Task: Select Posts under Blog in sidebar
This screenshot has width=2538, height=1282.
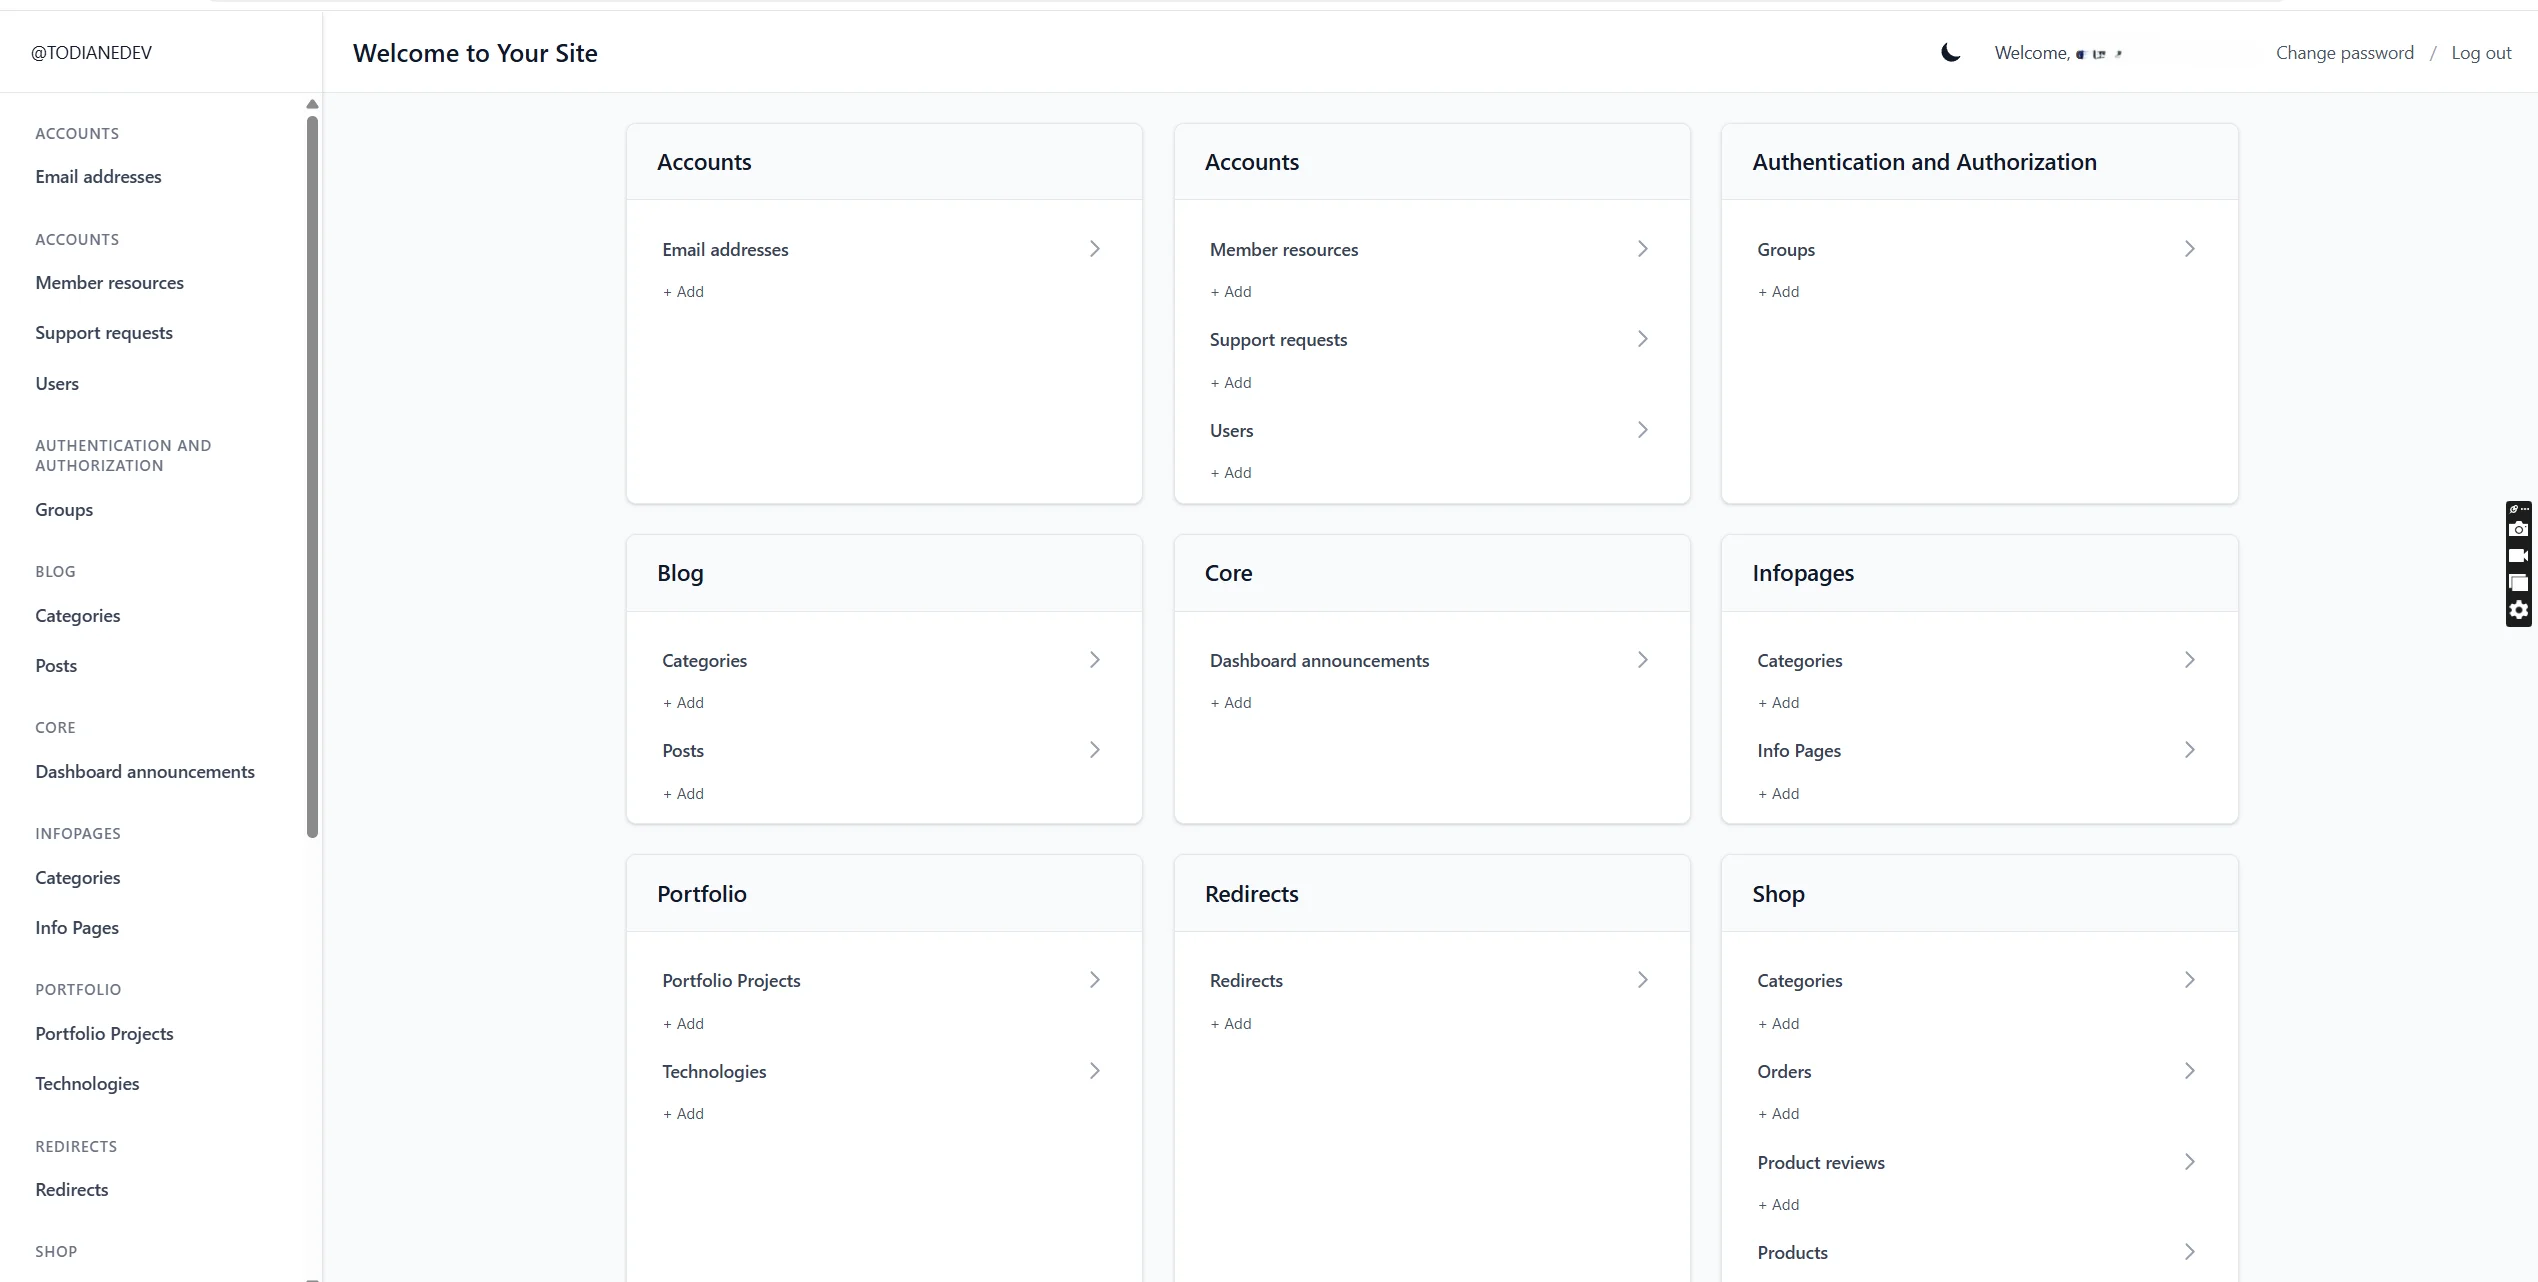Action: pos(56,666)
